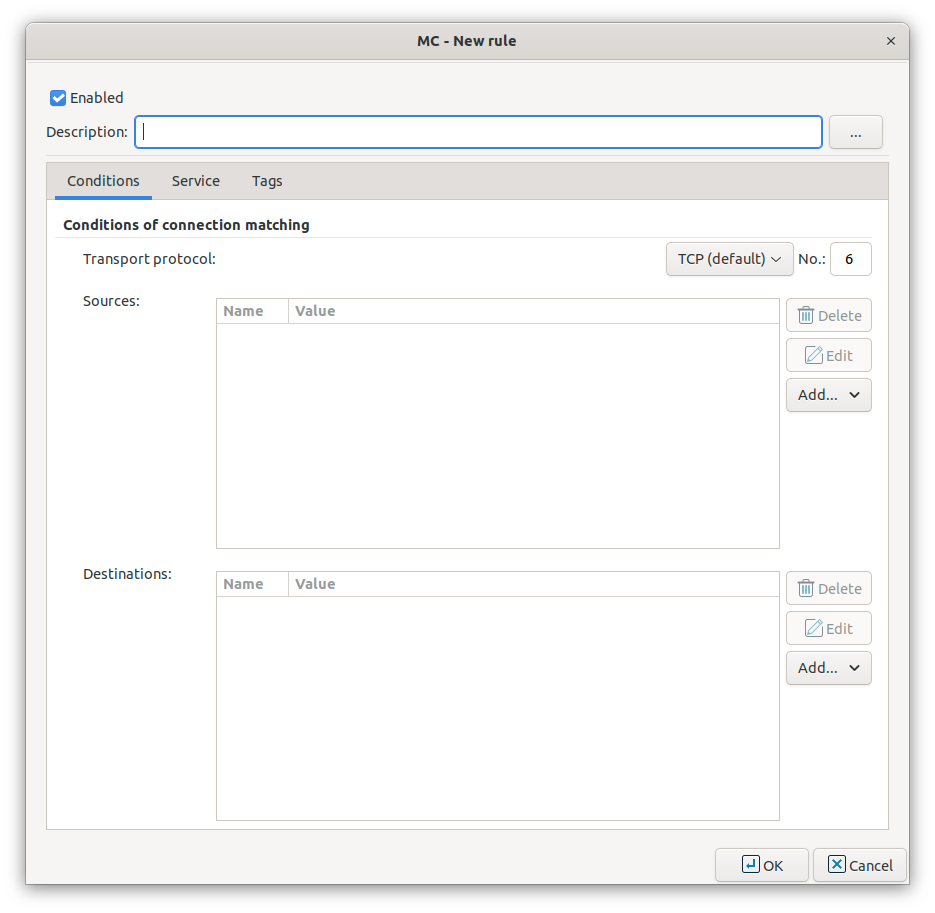Open the TCP (default) protocol dropdown

click(x=728, y=259)
